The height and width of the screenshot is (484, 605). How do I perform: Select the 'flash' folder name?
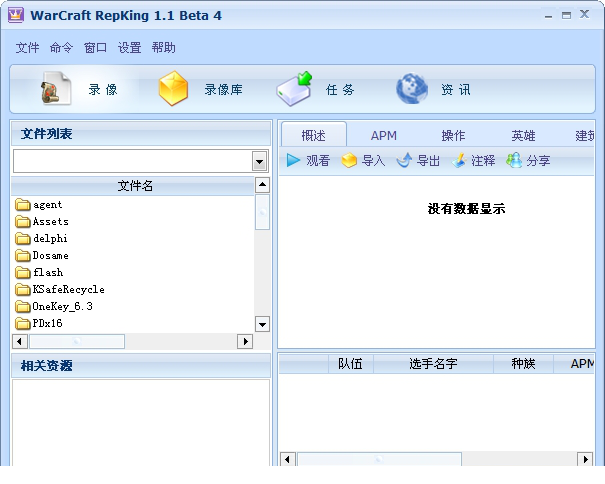coord(48,272)
